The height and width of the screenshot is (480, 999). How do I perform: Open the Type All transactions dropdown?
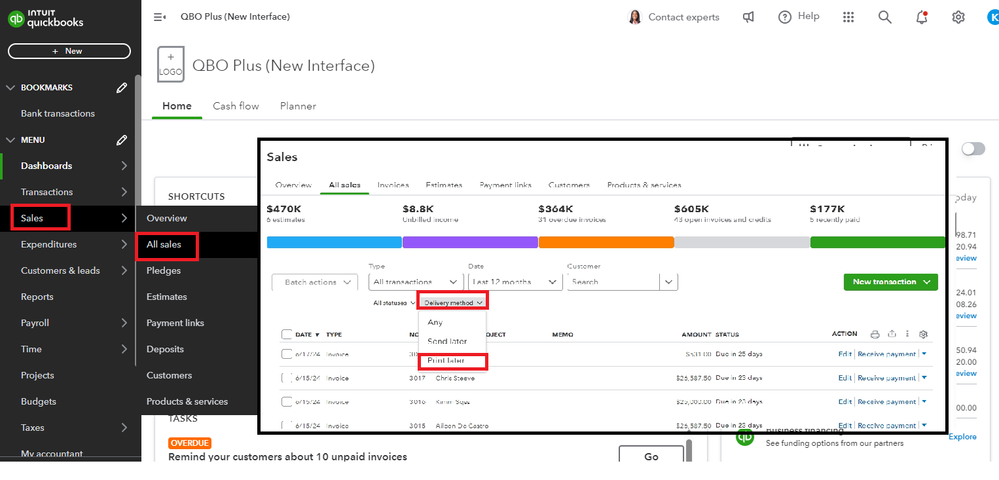click(415, 282)
